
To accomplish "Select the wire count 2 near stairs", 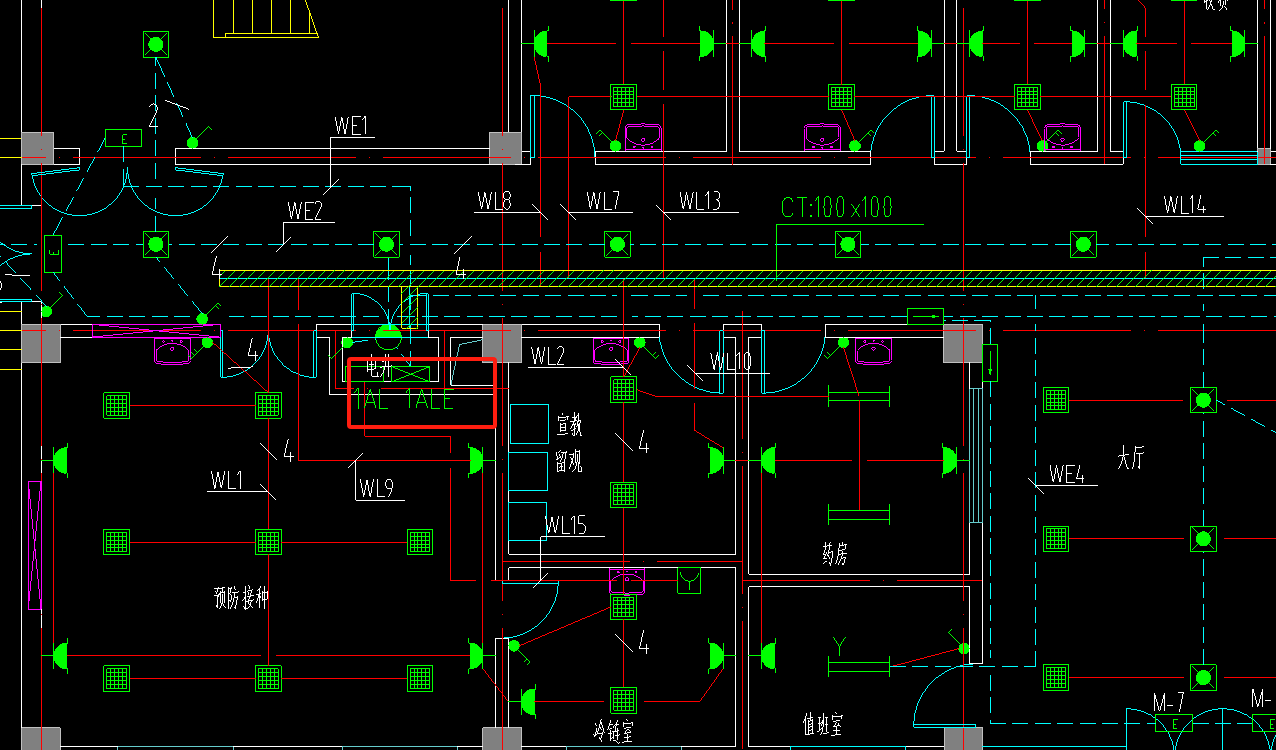I will [x=154, y=116].
